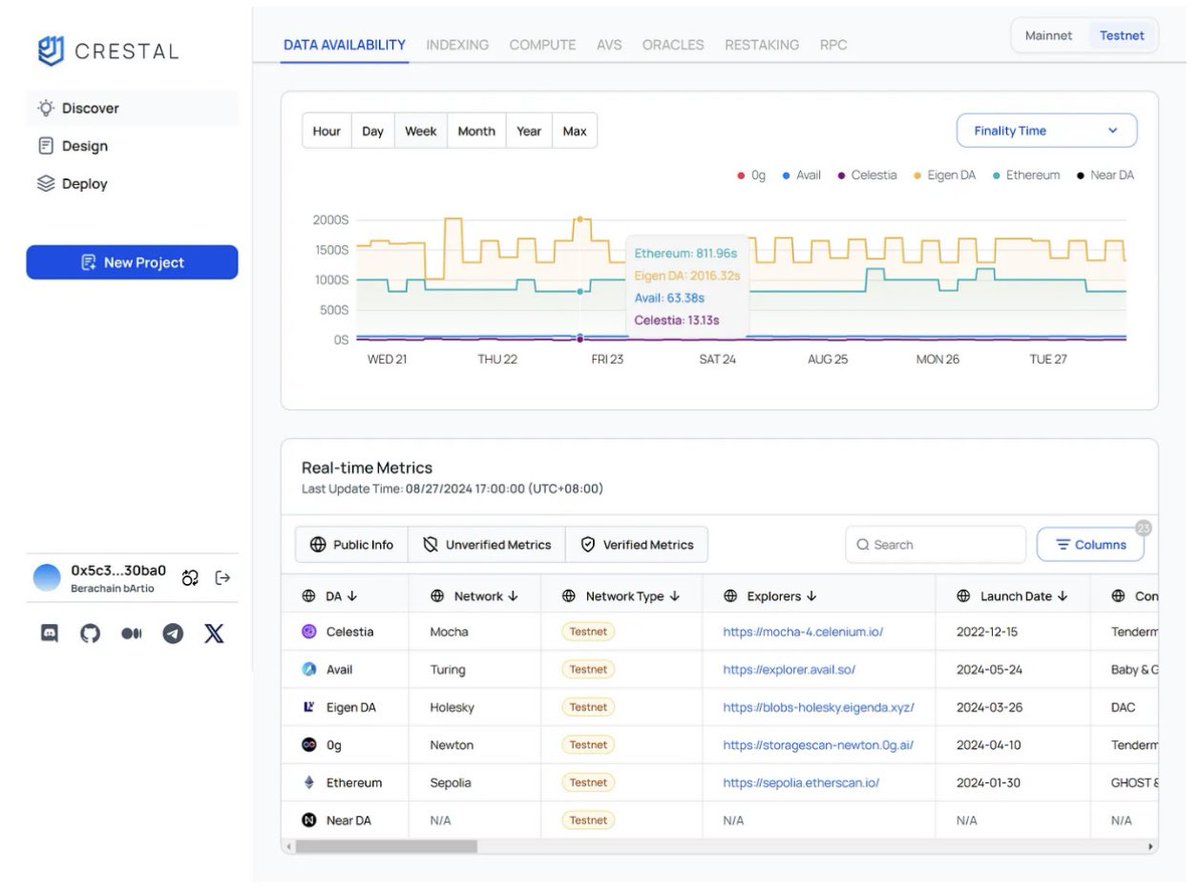1200x896 pixels.
Task: Switch to the Restaking tab
Action: (762, 45)
